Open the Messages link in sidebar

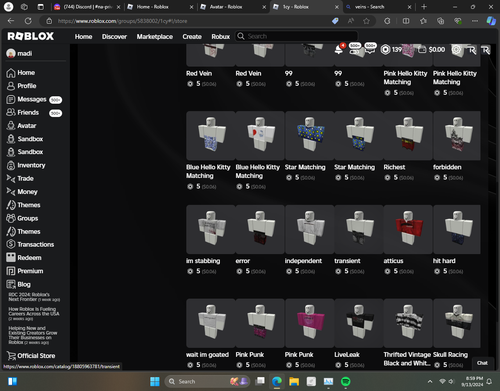pos(32,99)
